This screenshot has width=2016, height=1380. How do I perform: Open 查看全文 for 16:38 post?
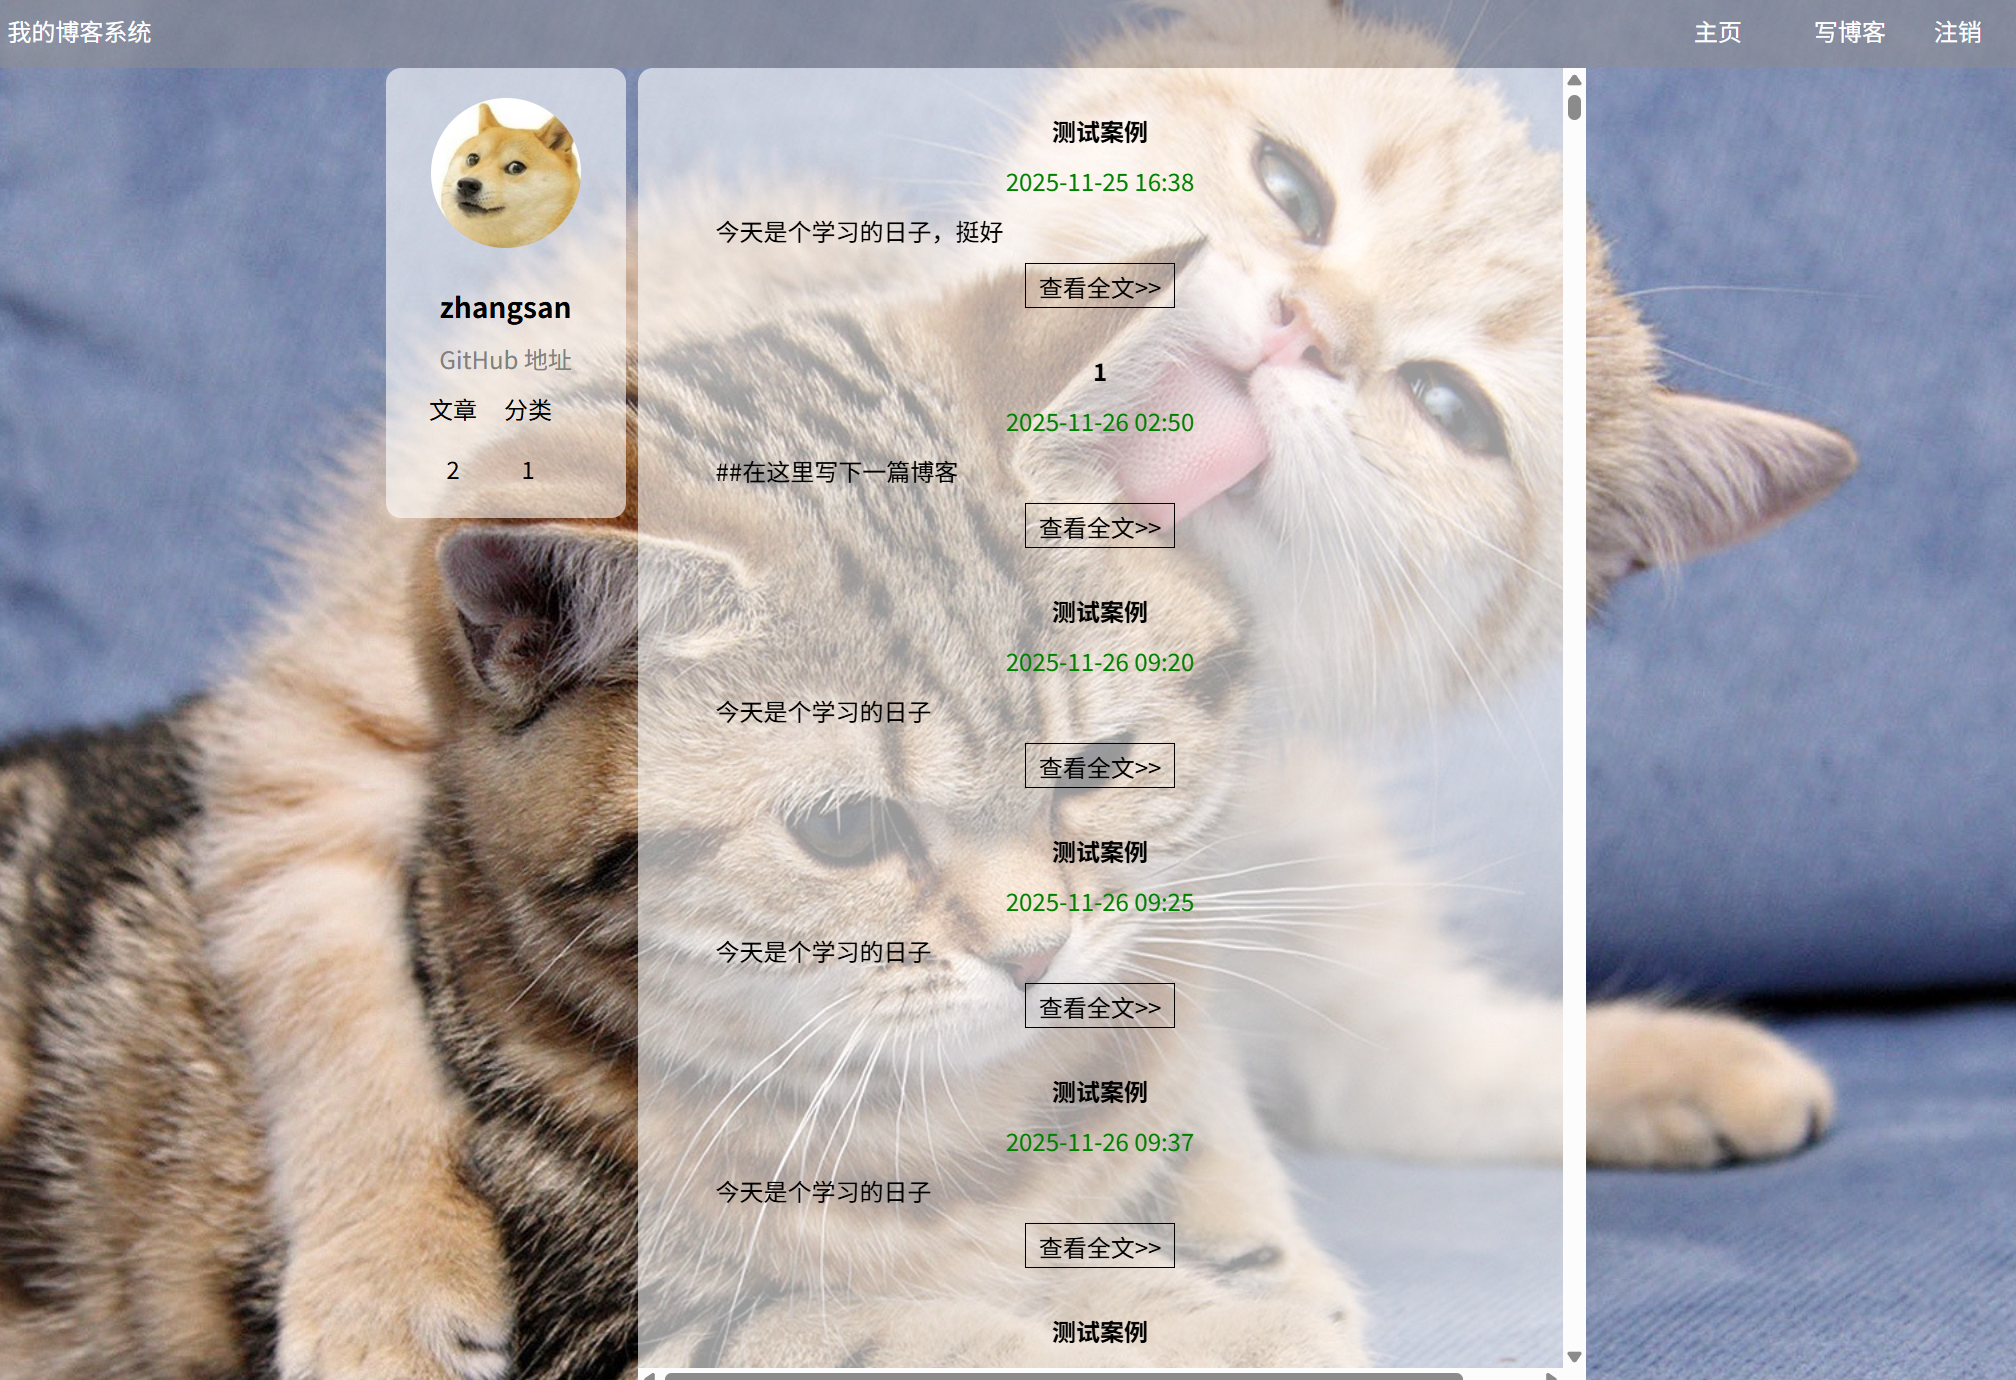pos(1099,287)
